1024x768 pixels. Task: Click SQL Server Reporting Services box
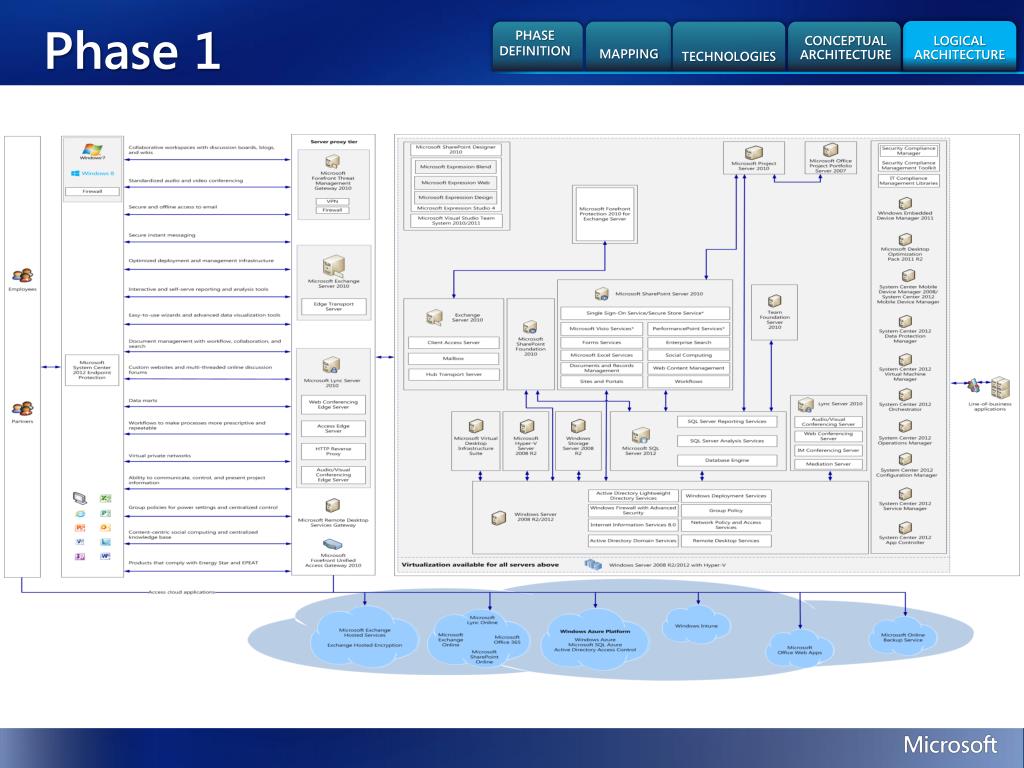click(x=727, y=422)
